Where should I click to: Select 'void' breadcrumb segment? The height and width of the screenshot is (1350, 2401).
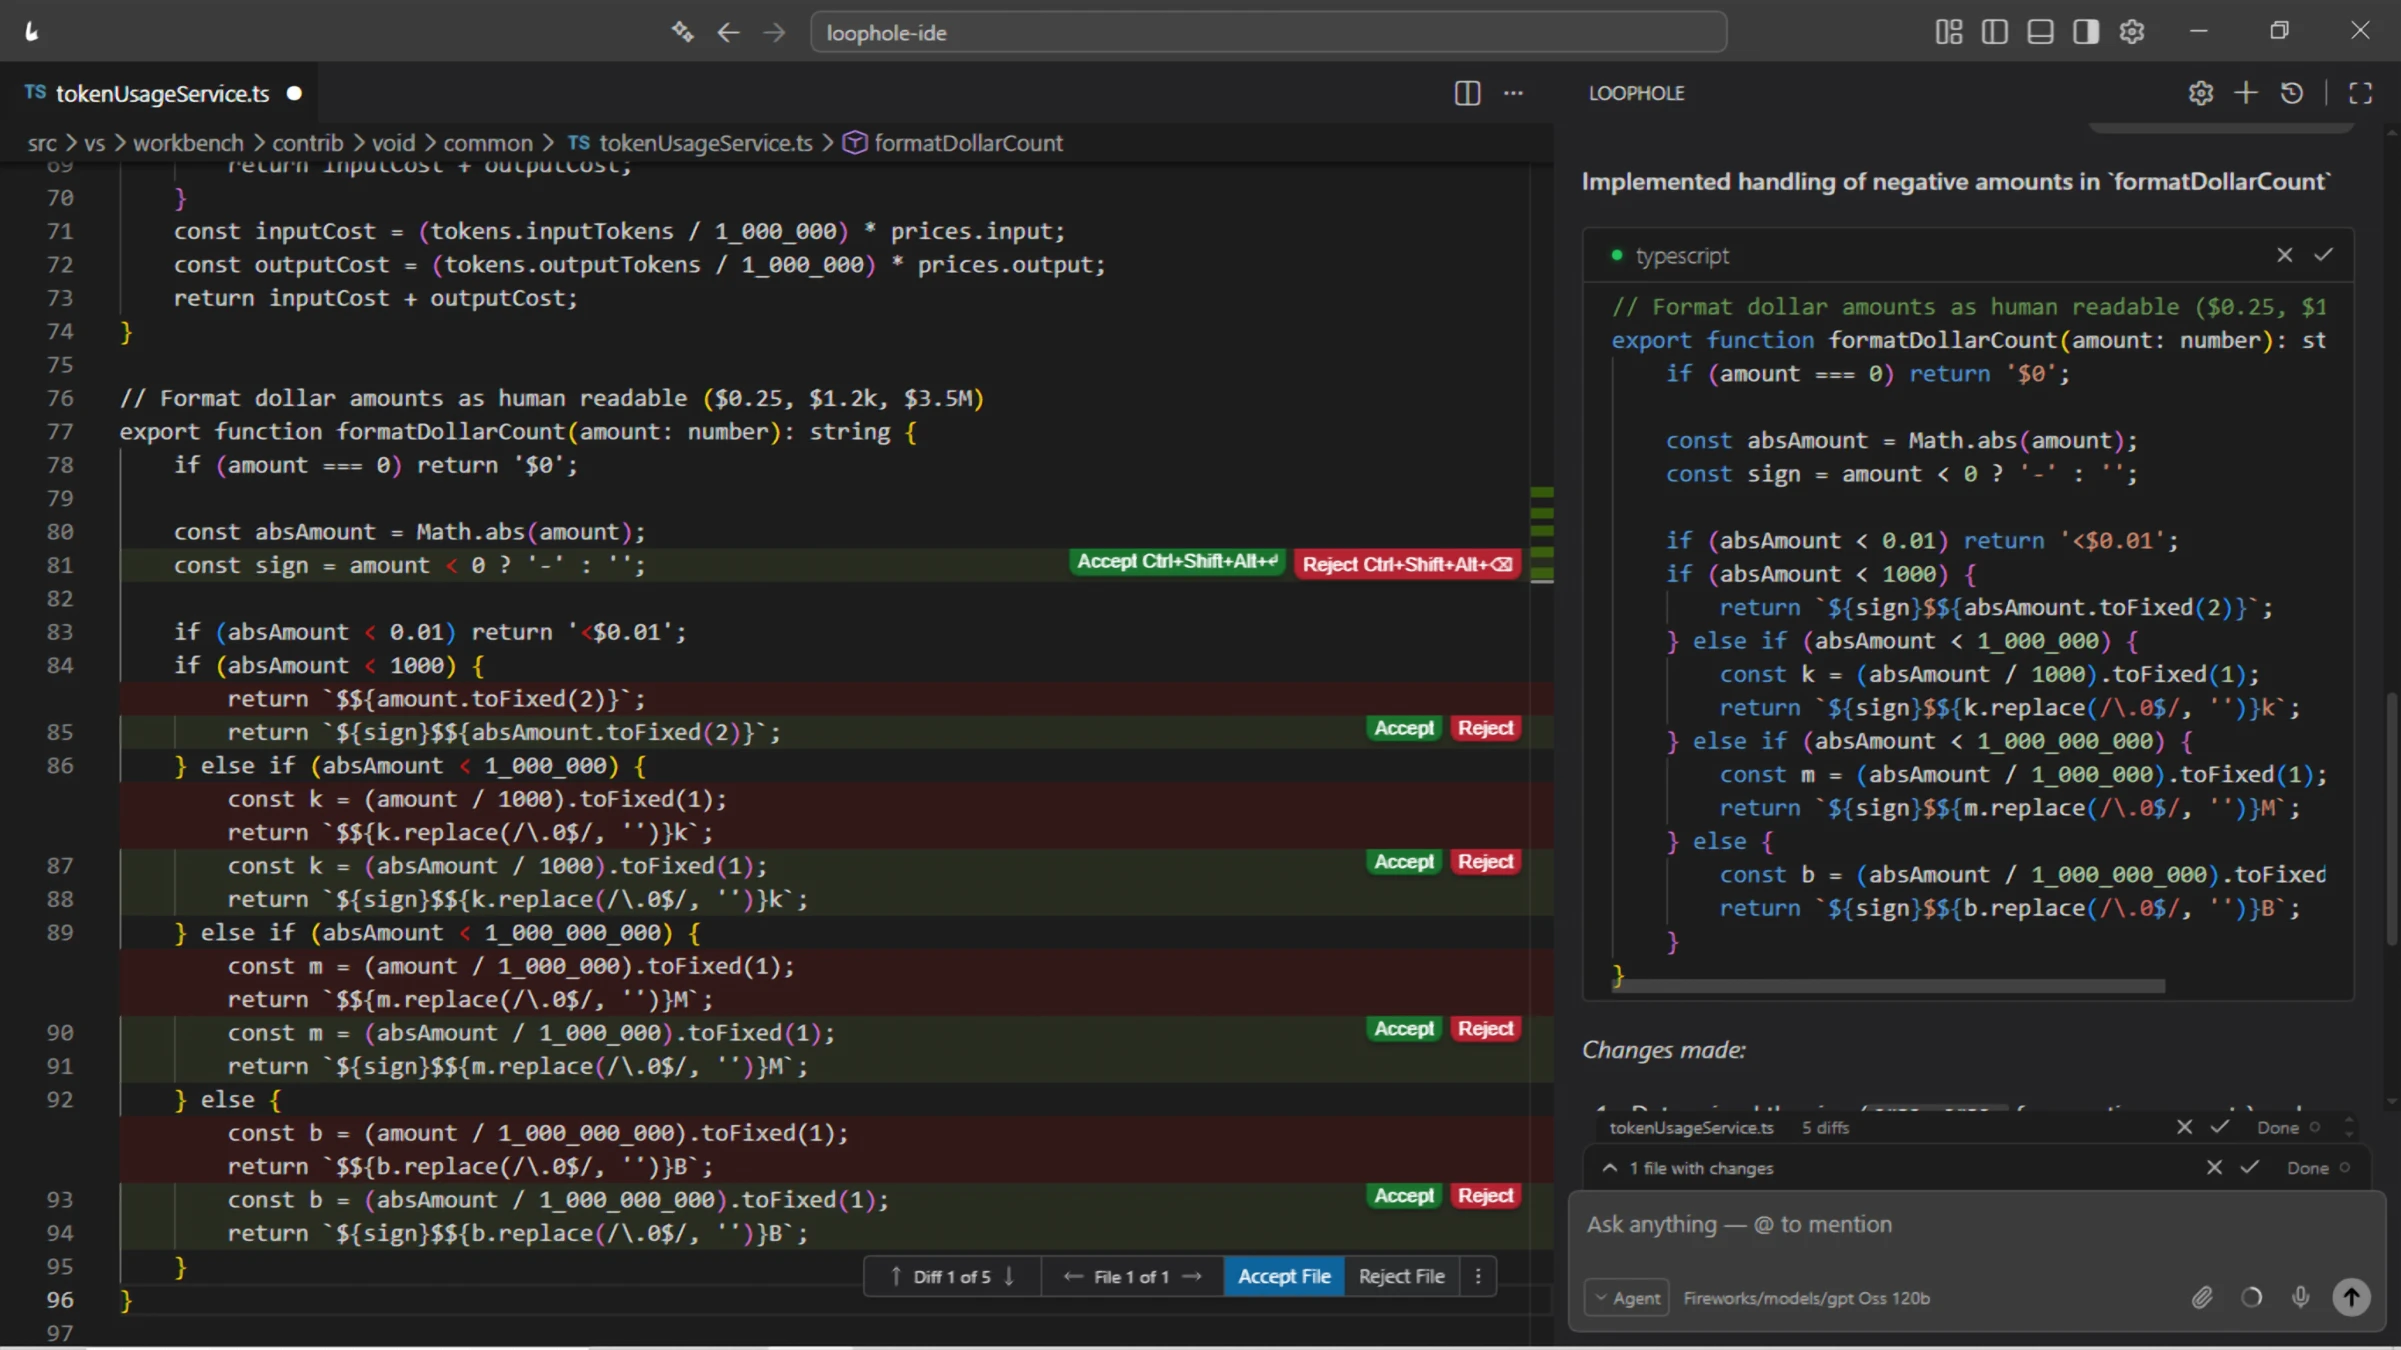393,143
